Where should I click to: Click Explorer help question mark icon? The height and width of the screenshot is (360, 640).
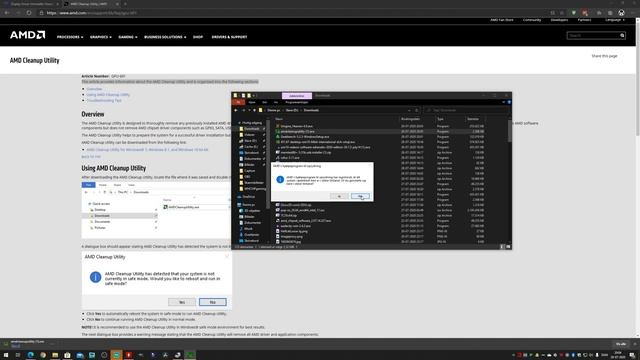pyautogui.click(x=509, y=102)
